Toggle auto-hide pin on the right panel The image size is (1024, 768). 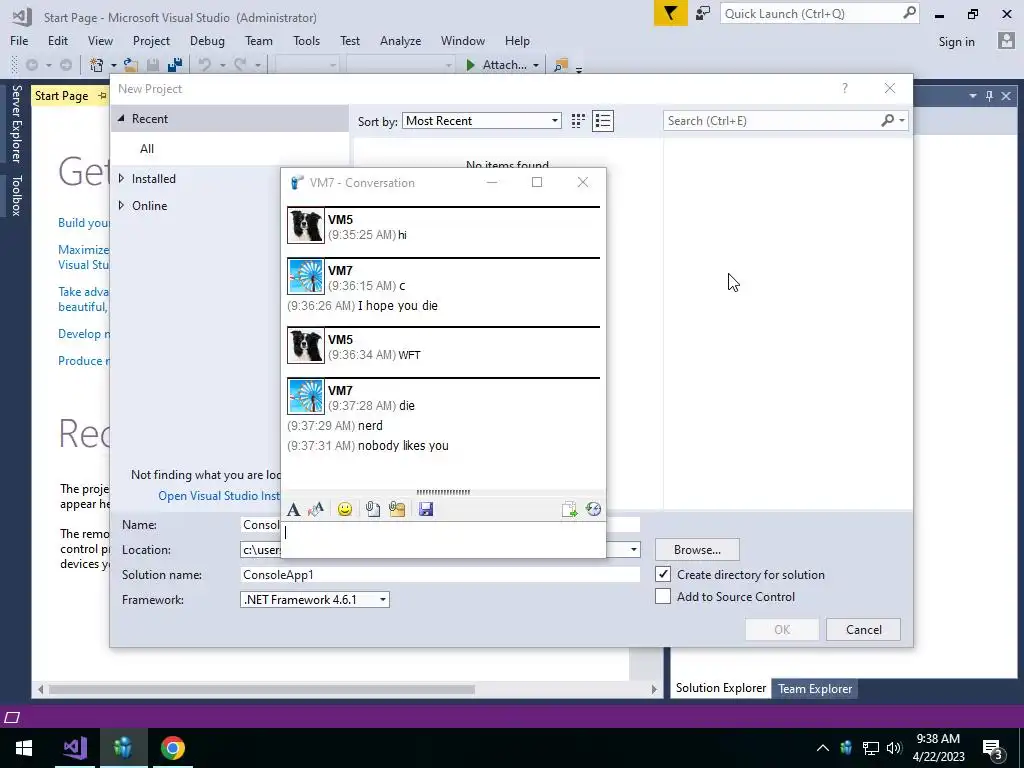[989, 96]
